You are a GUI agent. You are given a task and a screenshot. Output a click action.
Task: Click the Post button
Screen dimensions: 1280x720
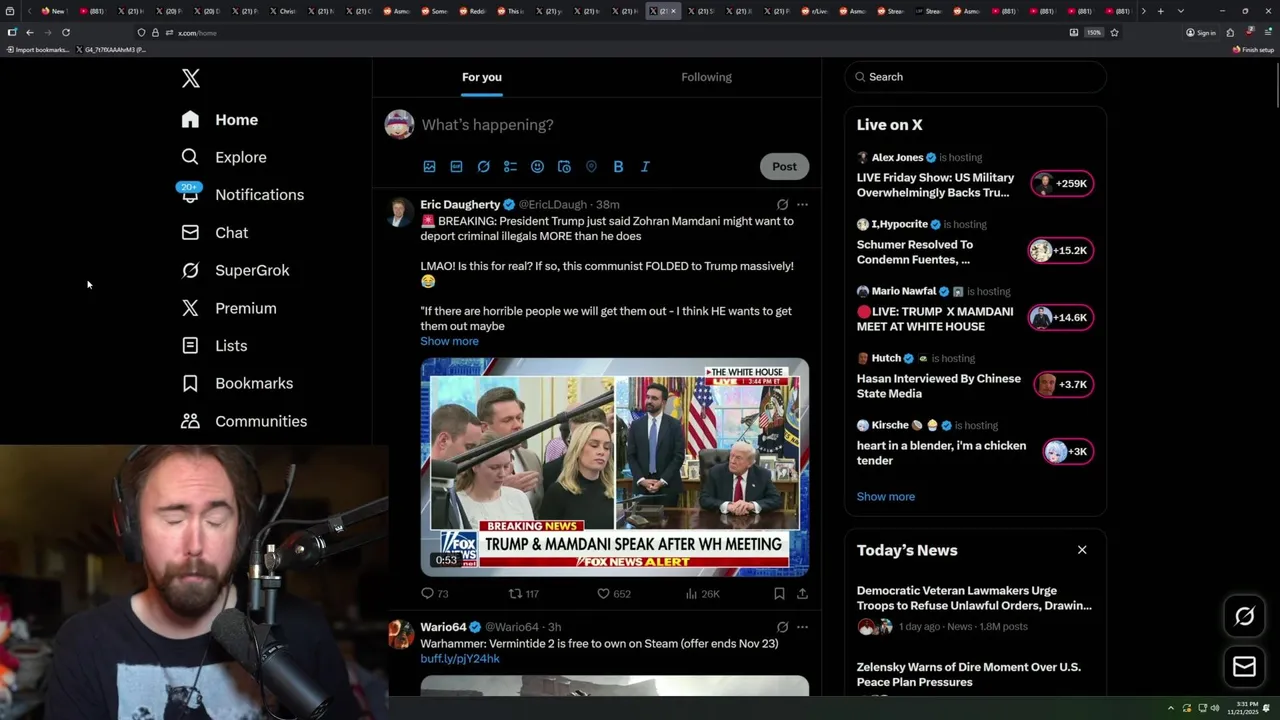click(784, 167)
